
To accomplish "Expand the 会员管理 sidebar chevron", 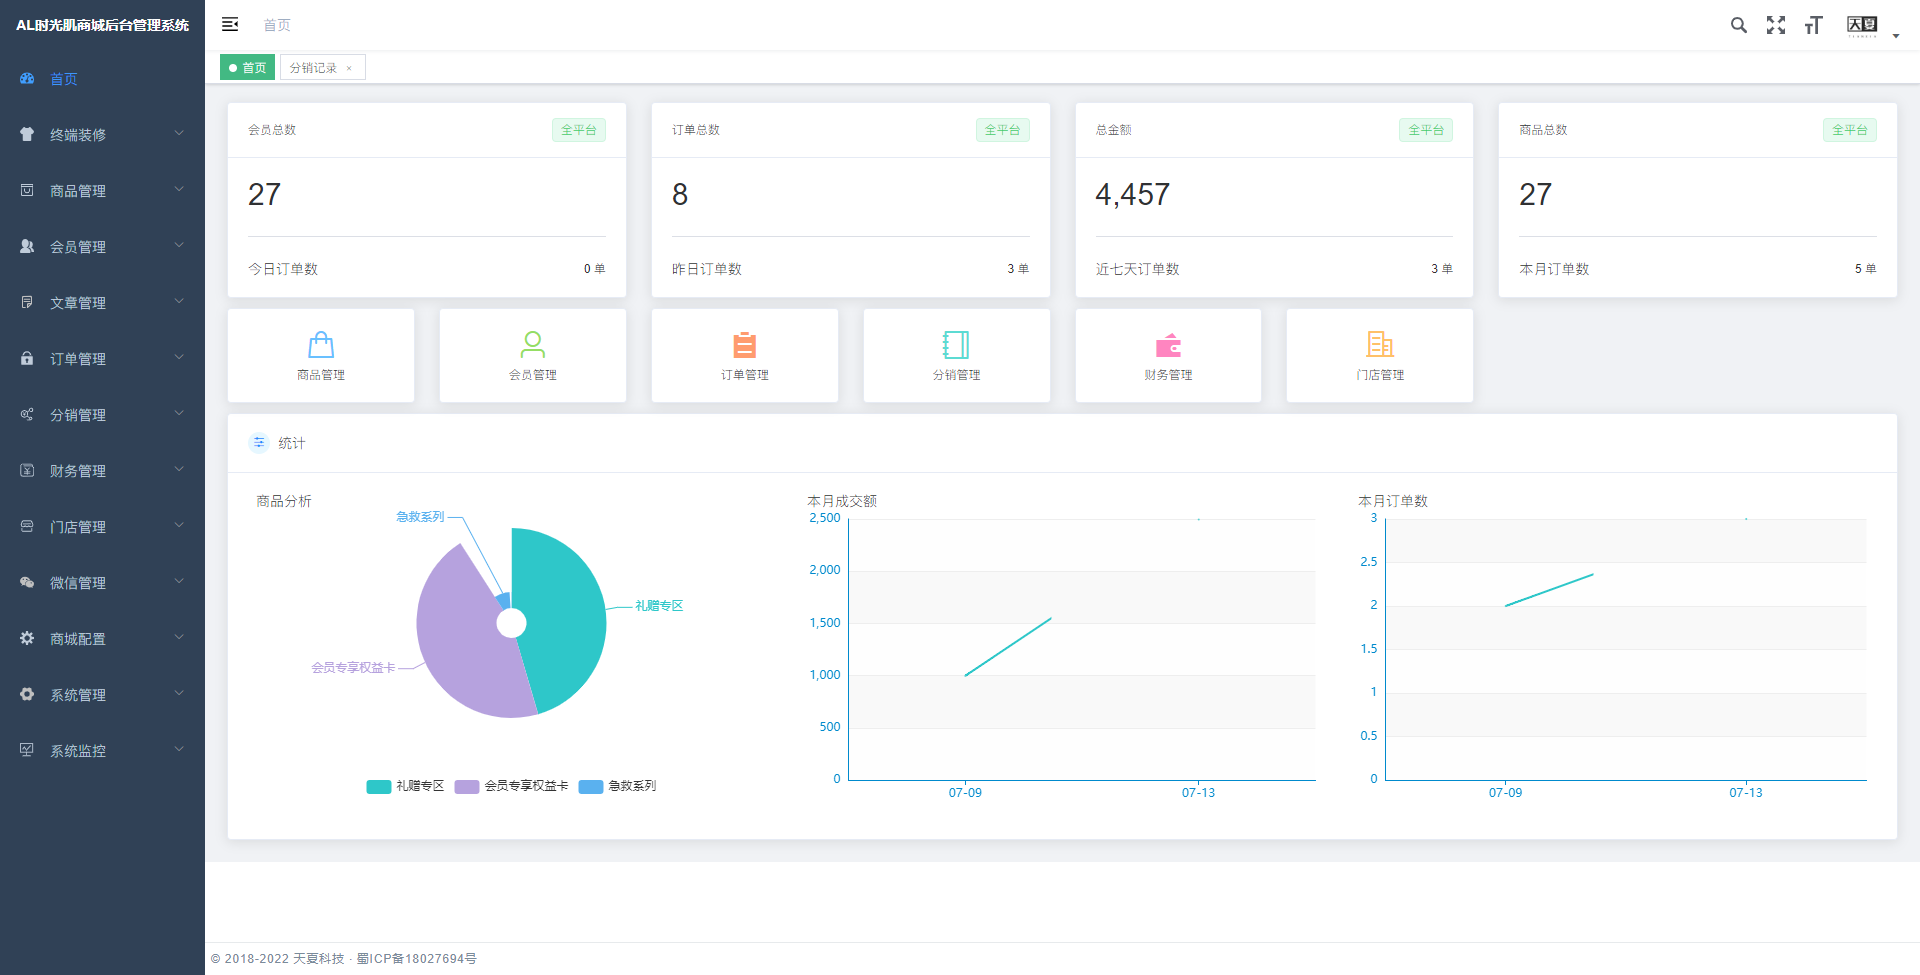I will (x=179, y=245).
